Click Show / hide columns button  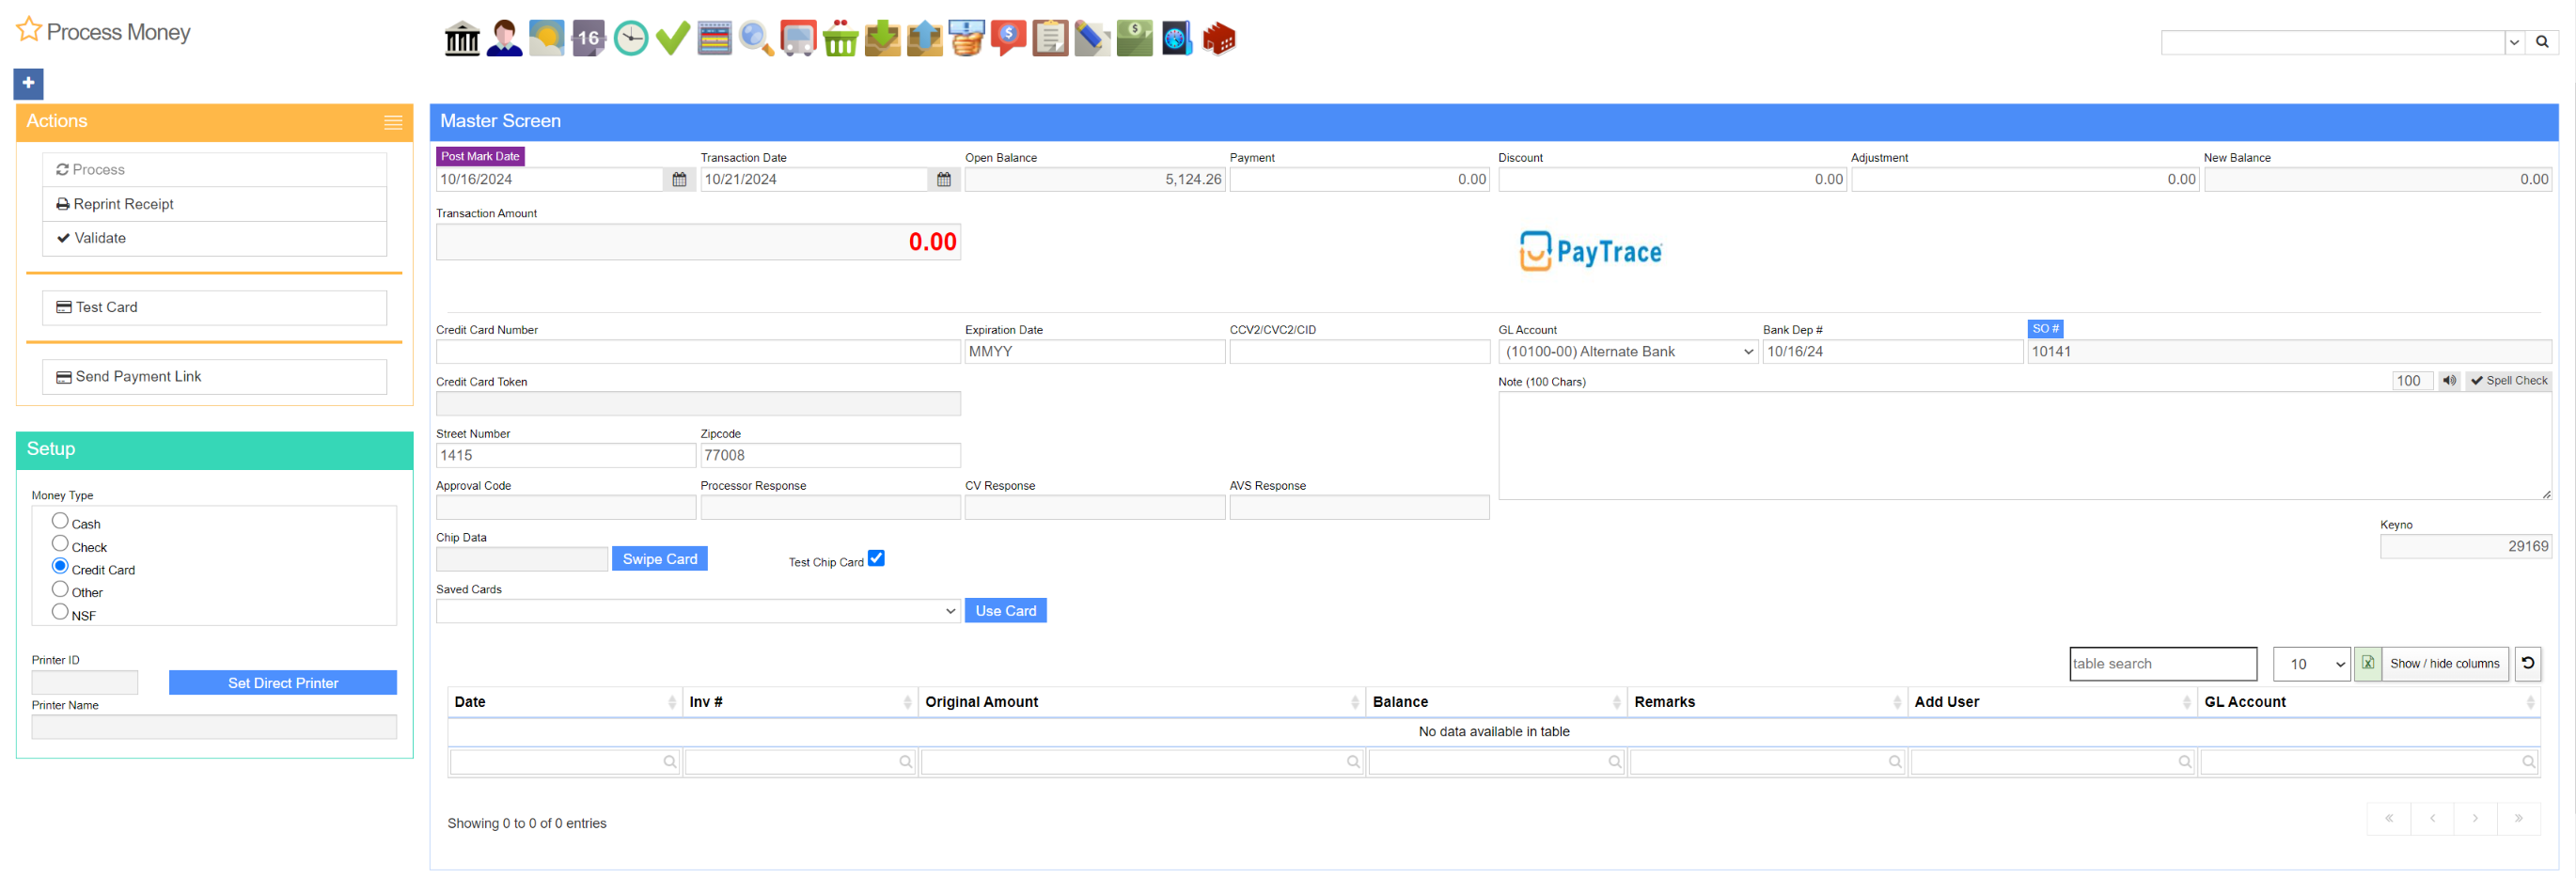click(x=2444, y=664)
